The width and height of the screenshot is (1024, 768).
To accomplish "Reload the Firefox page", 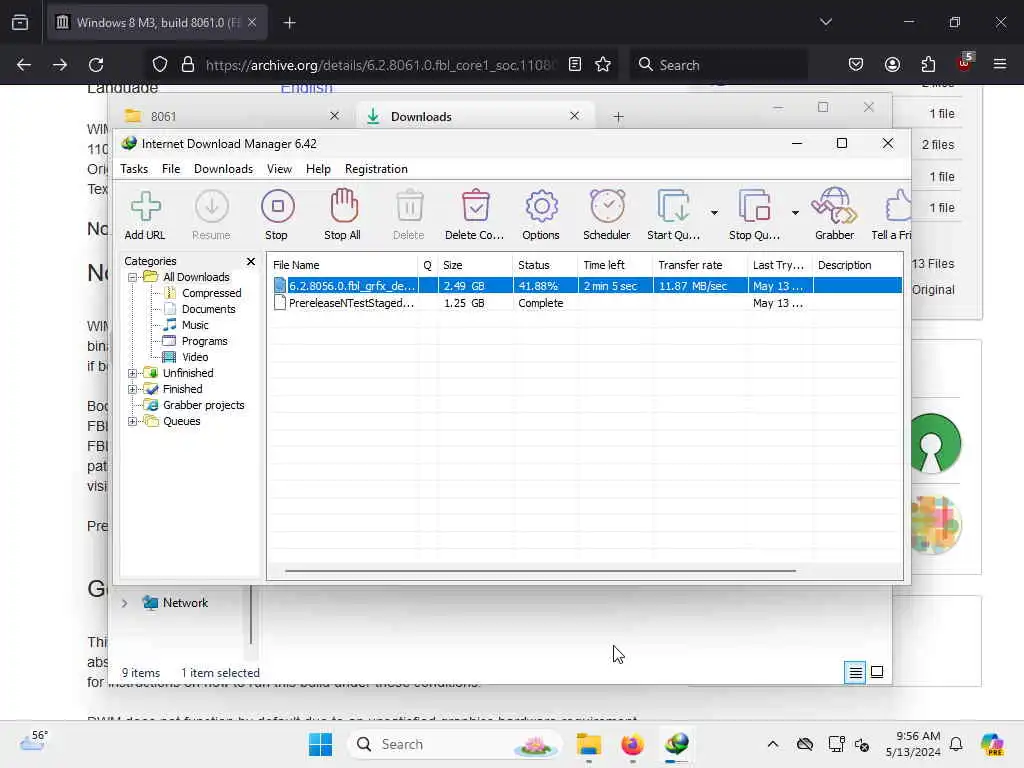I will click(x=96, y=65).
